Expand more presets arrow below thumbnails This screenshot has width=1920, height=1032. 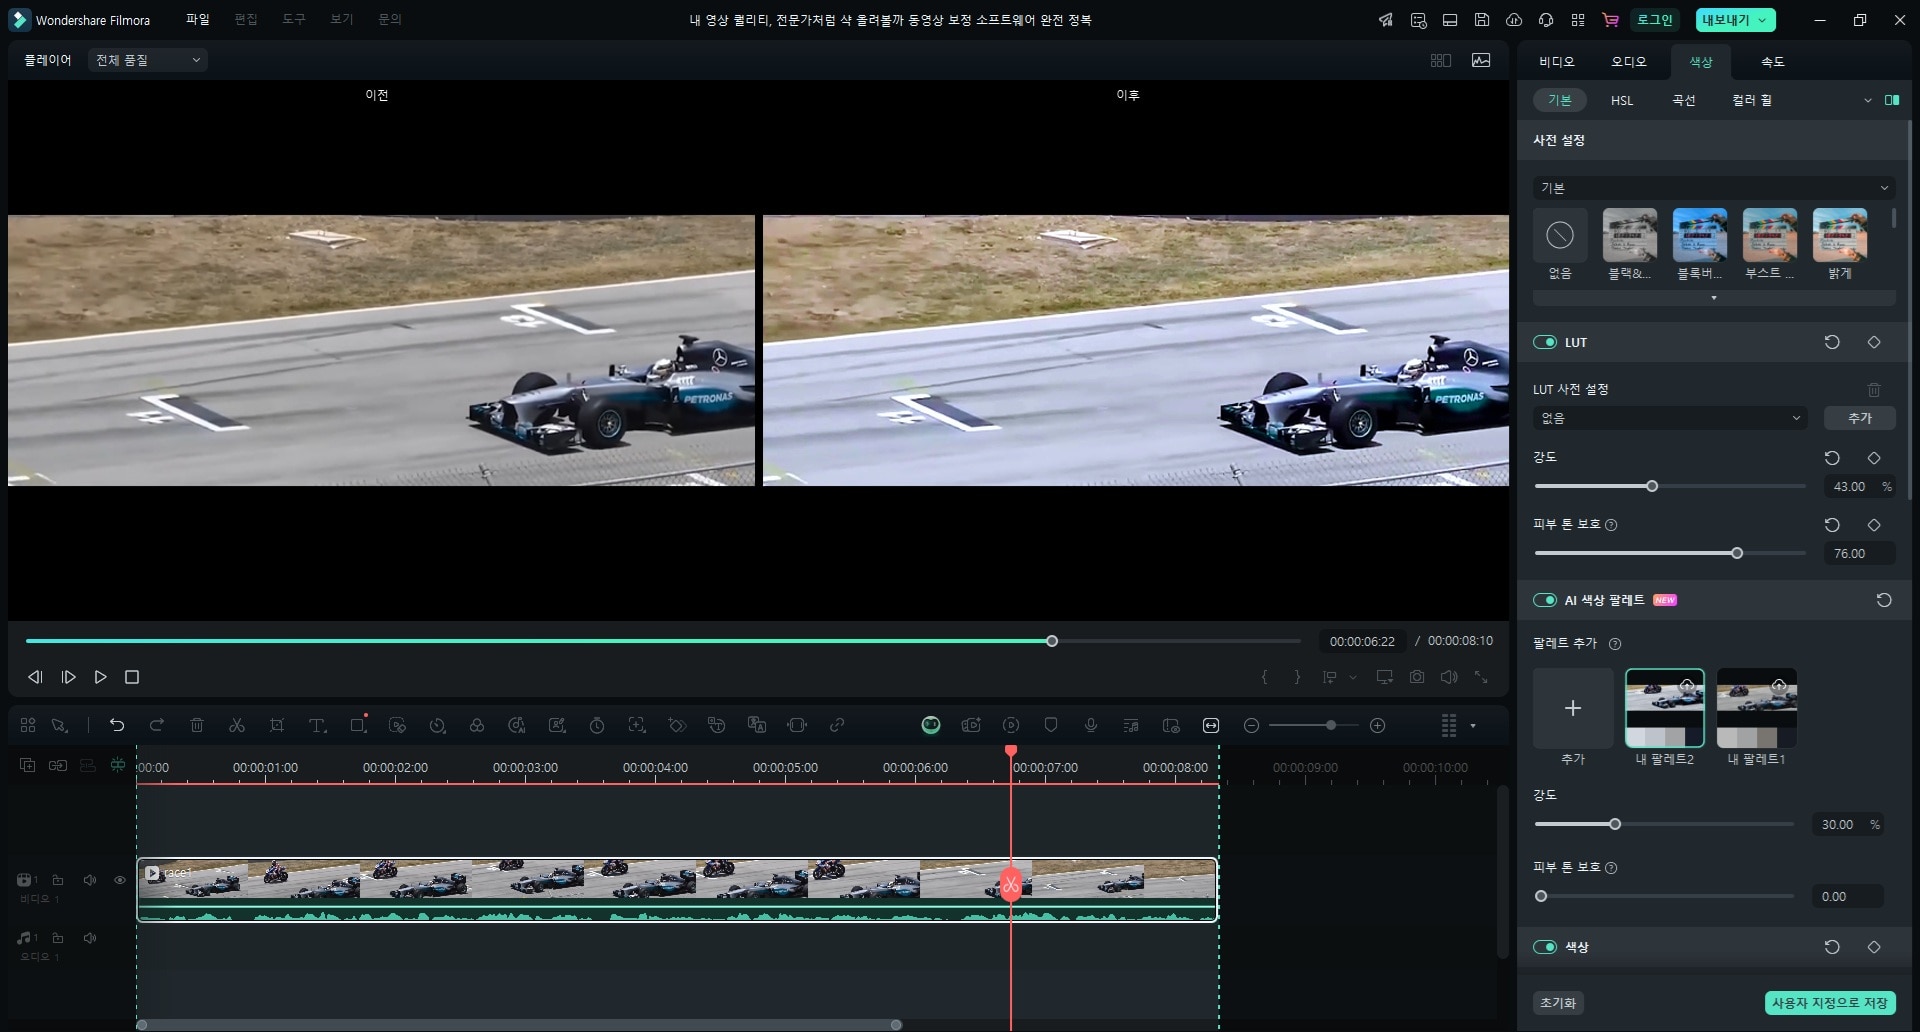pos(1714,298)
